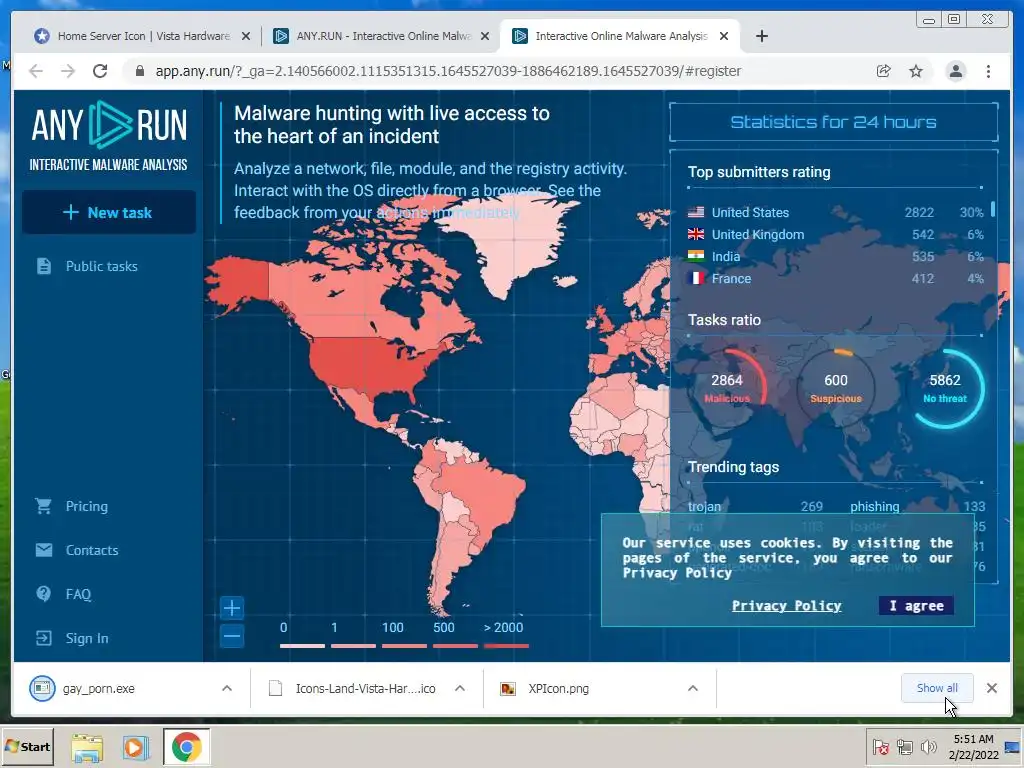
Task: Click the submitters list scrollbar
Action: point(993,210)
